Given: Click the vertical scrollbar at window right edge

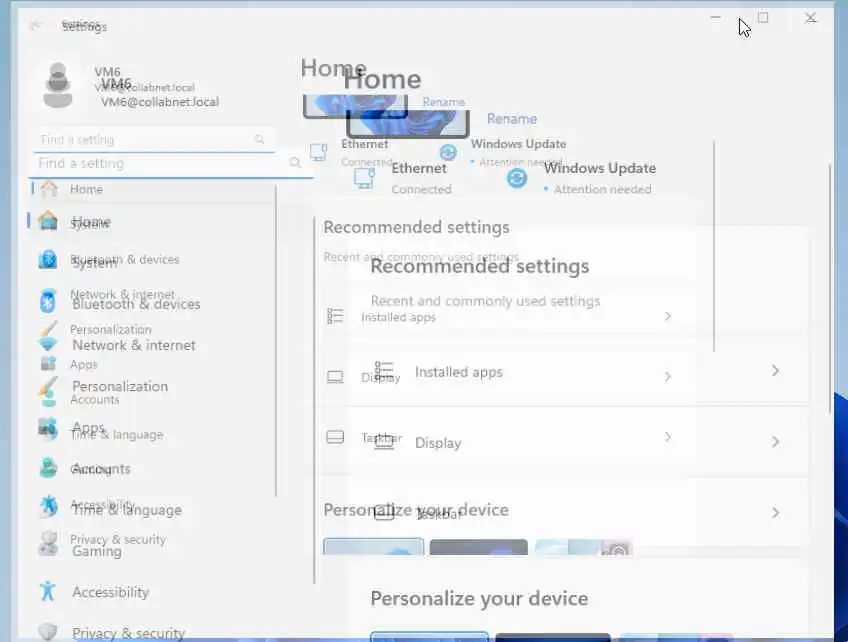Looking at the screenshot, I should [831, 289].
